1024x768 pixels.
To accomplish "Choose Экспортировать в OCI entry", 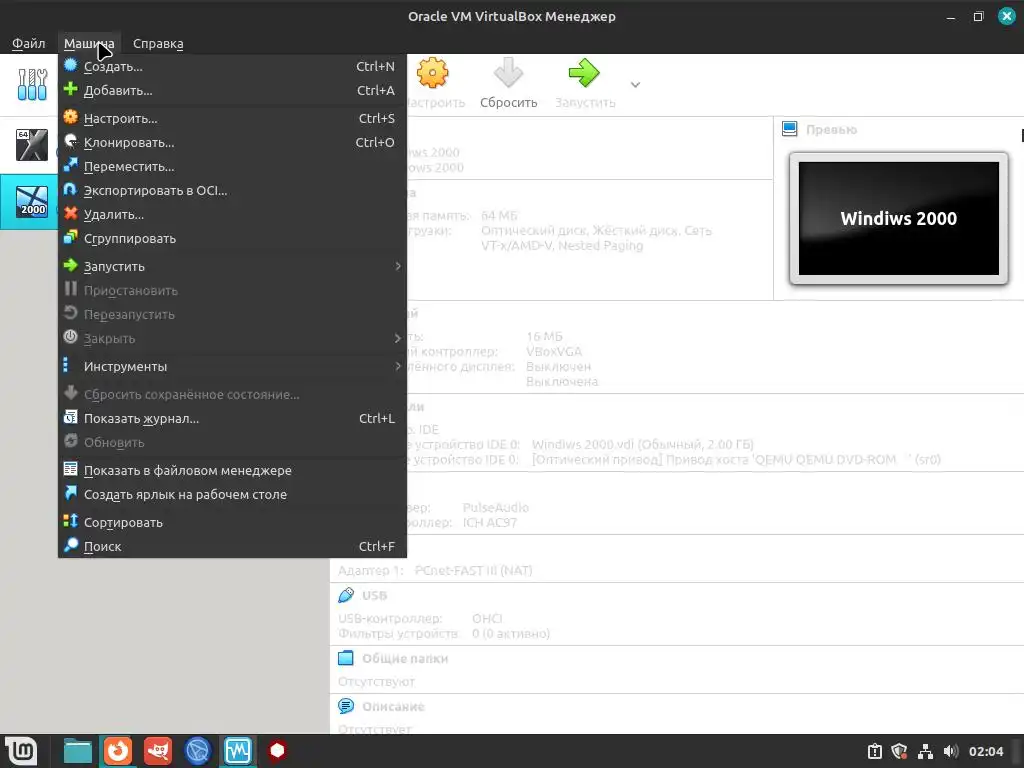I will coord(232,191).
